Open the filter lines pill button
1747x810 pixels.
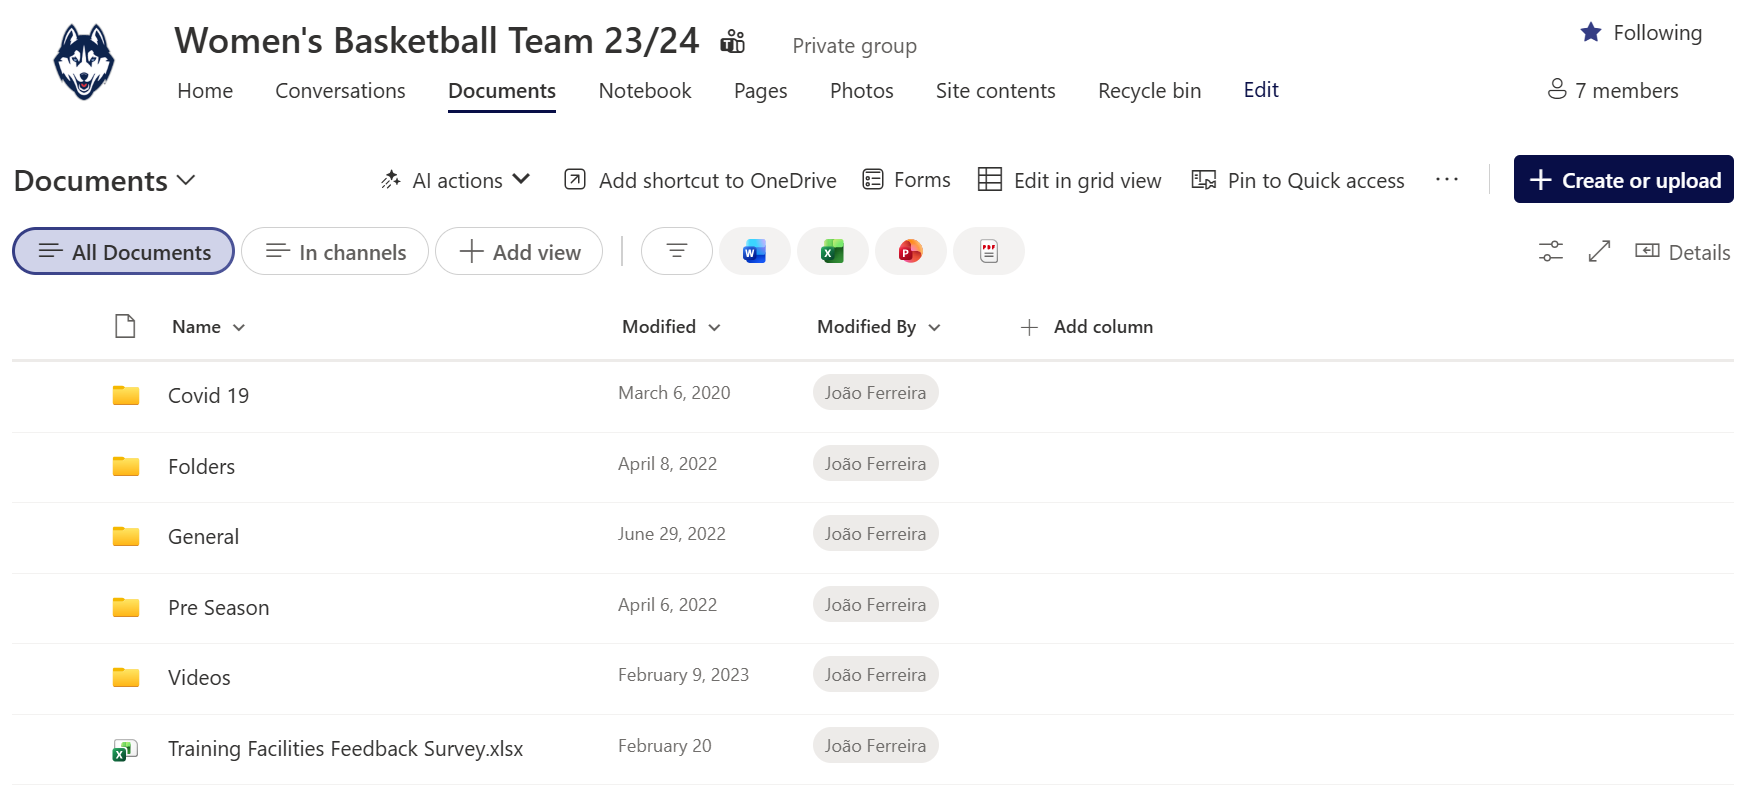tap(677, 252)
